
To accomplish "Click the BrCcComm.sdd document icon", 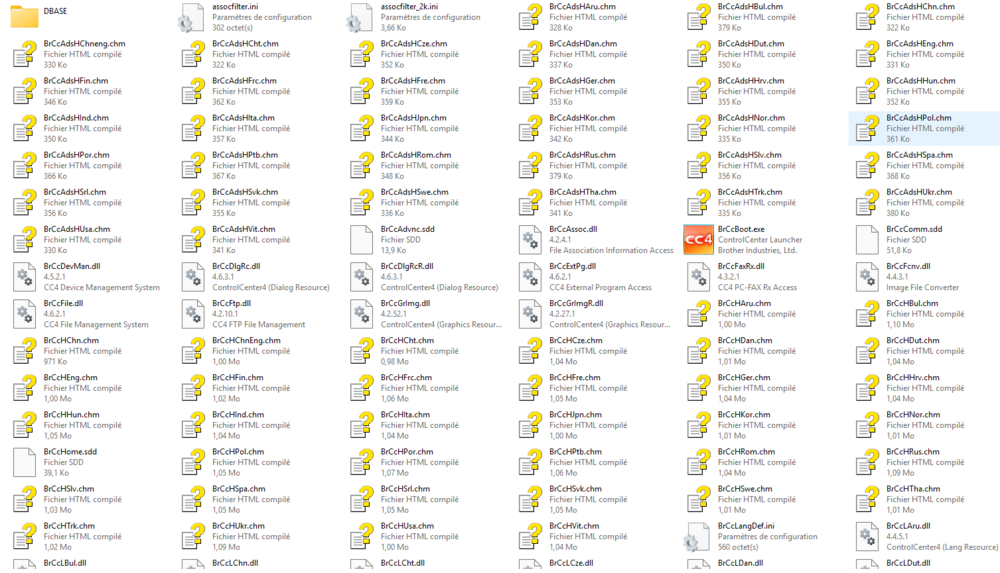I will tap(867, 240).
